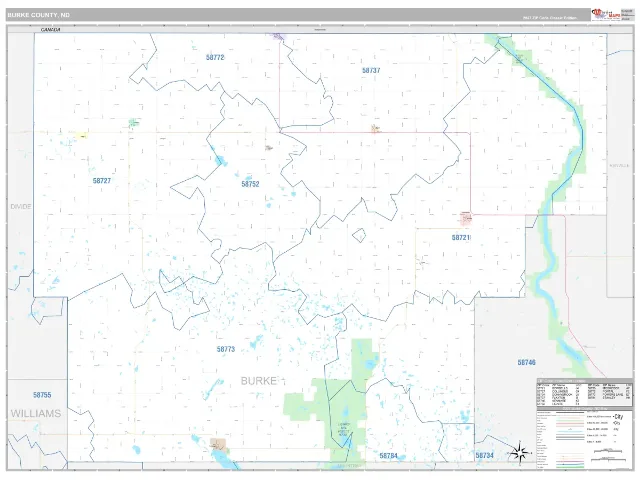Click the WILLIAMS county label
640x480 pixels.
pos(36,413)
